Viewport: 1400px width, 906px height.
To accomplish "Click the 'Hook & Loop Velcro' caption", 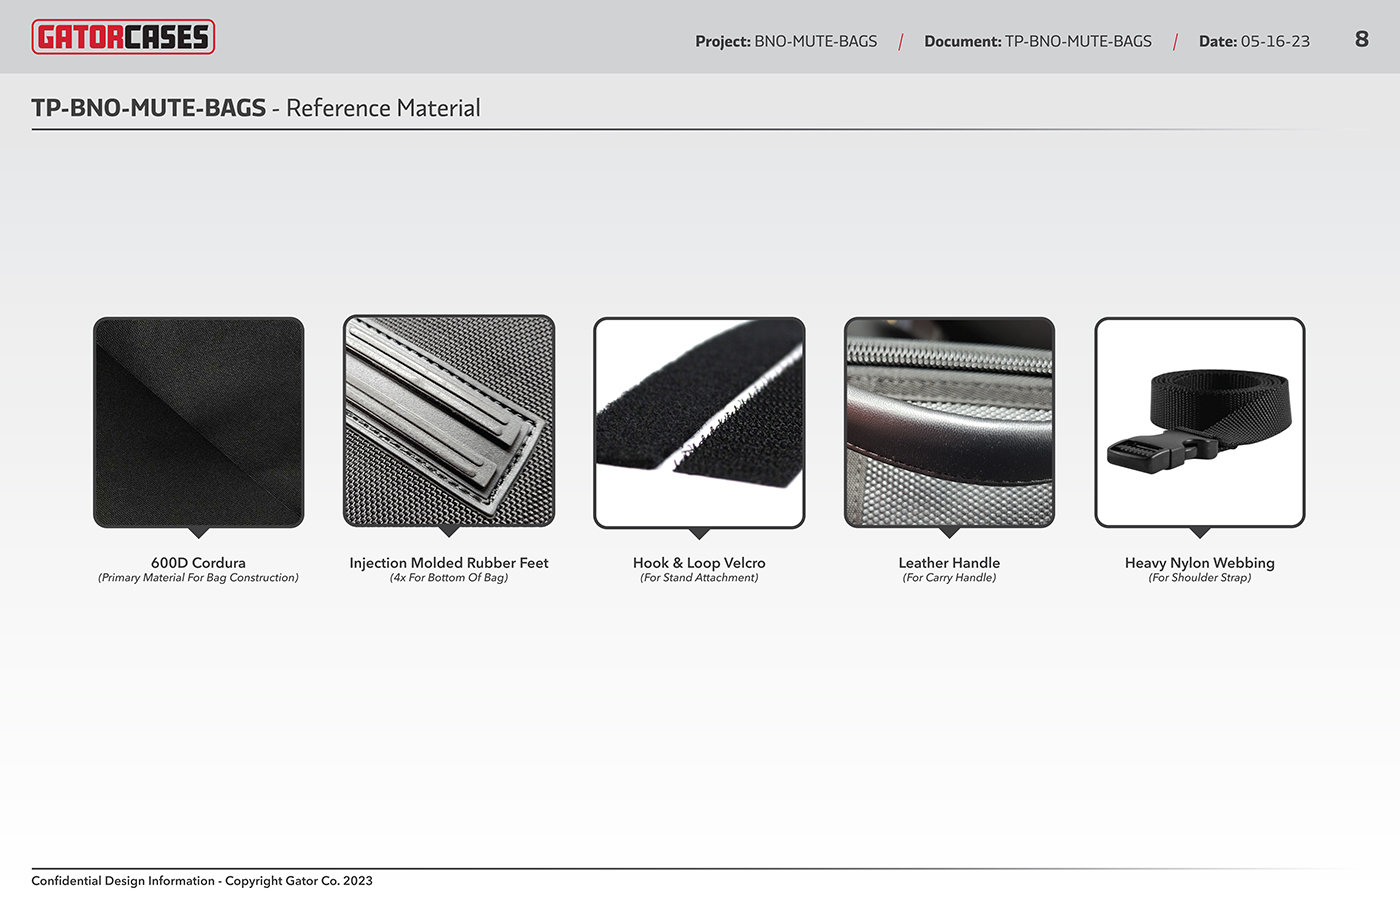I will (x=699, y=563).
